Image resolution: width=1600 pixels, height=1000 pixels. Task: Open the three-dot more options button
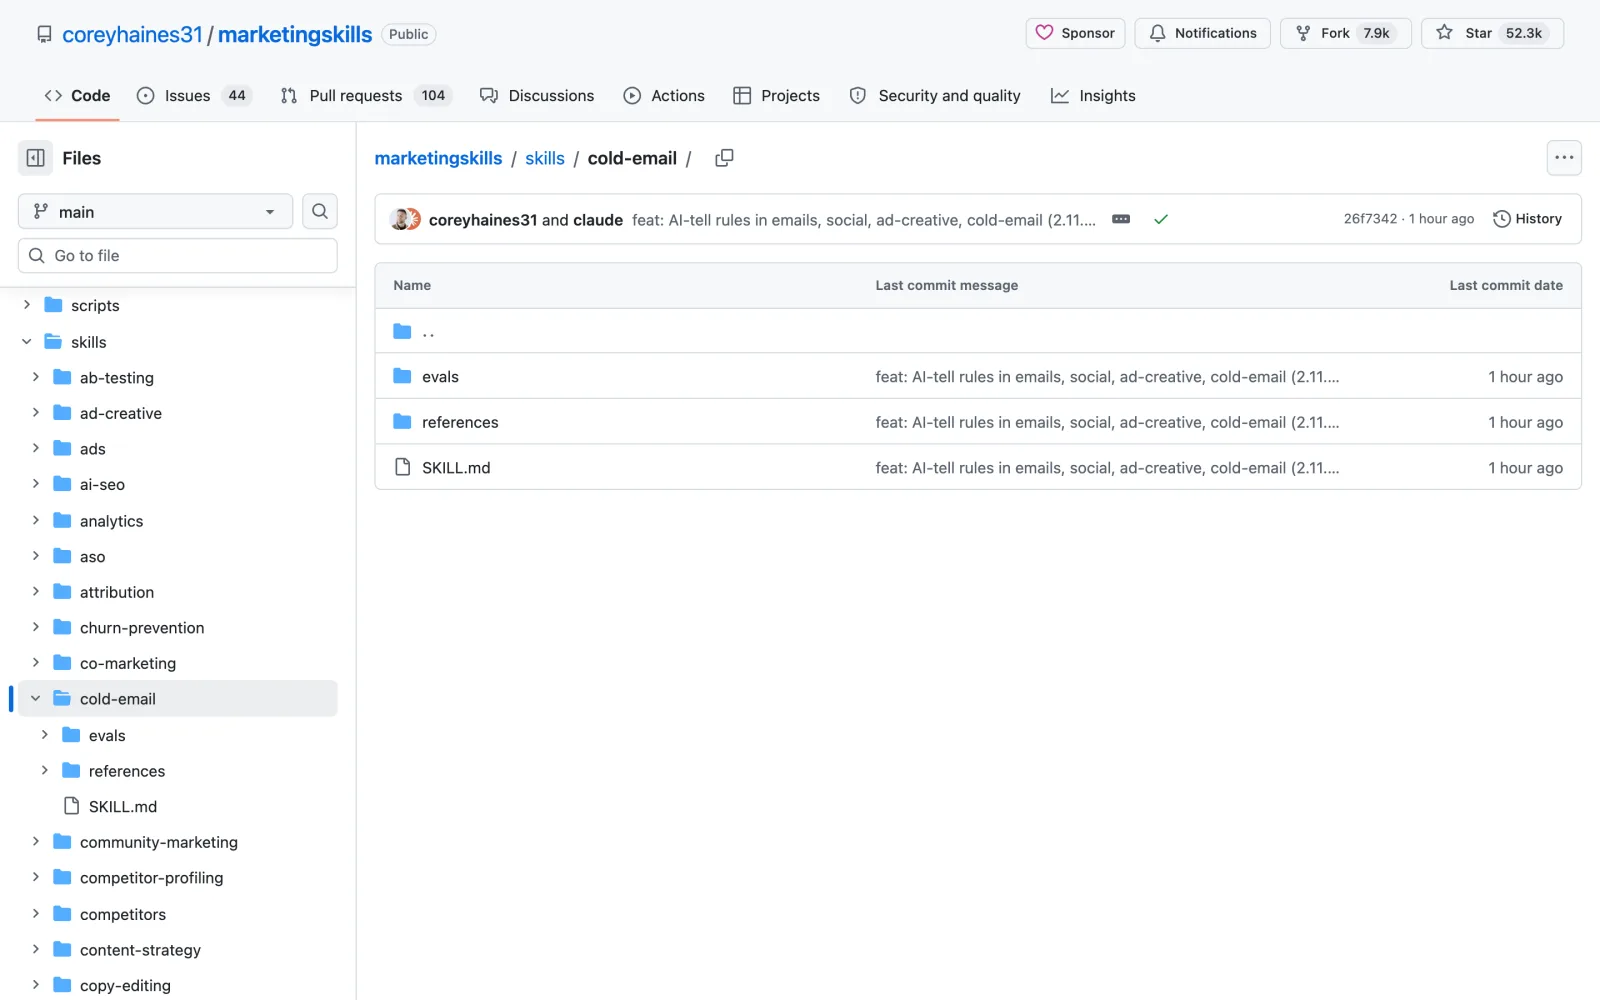(1564, 158)
